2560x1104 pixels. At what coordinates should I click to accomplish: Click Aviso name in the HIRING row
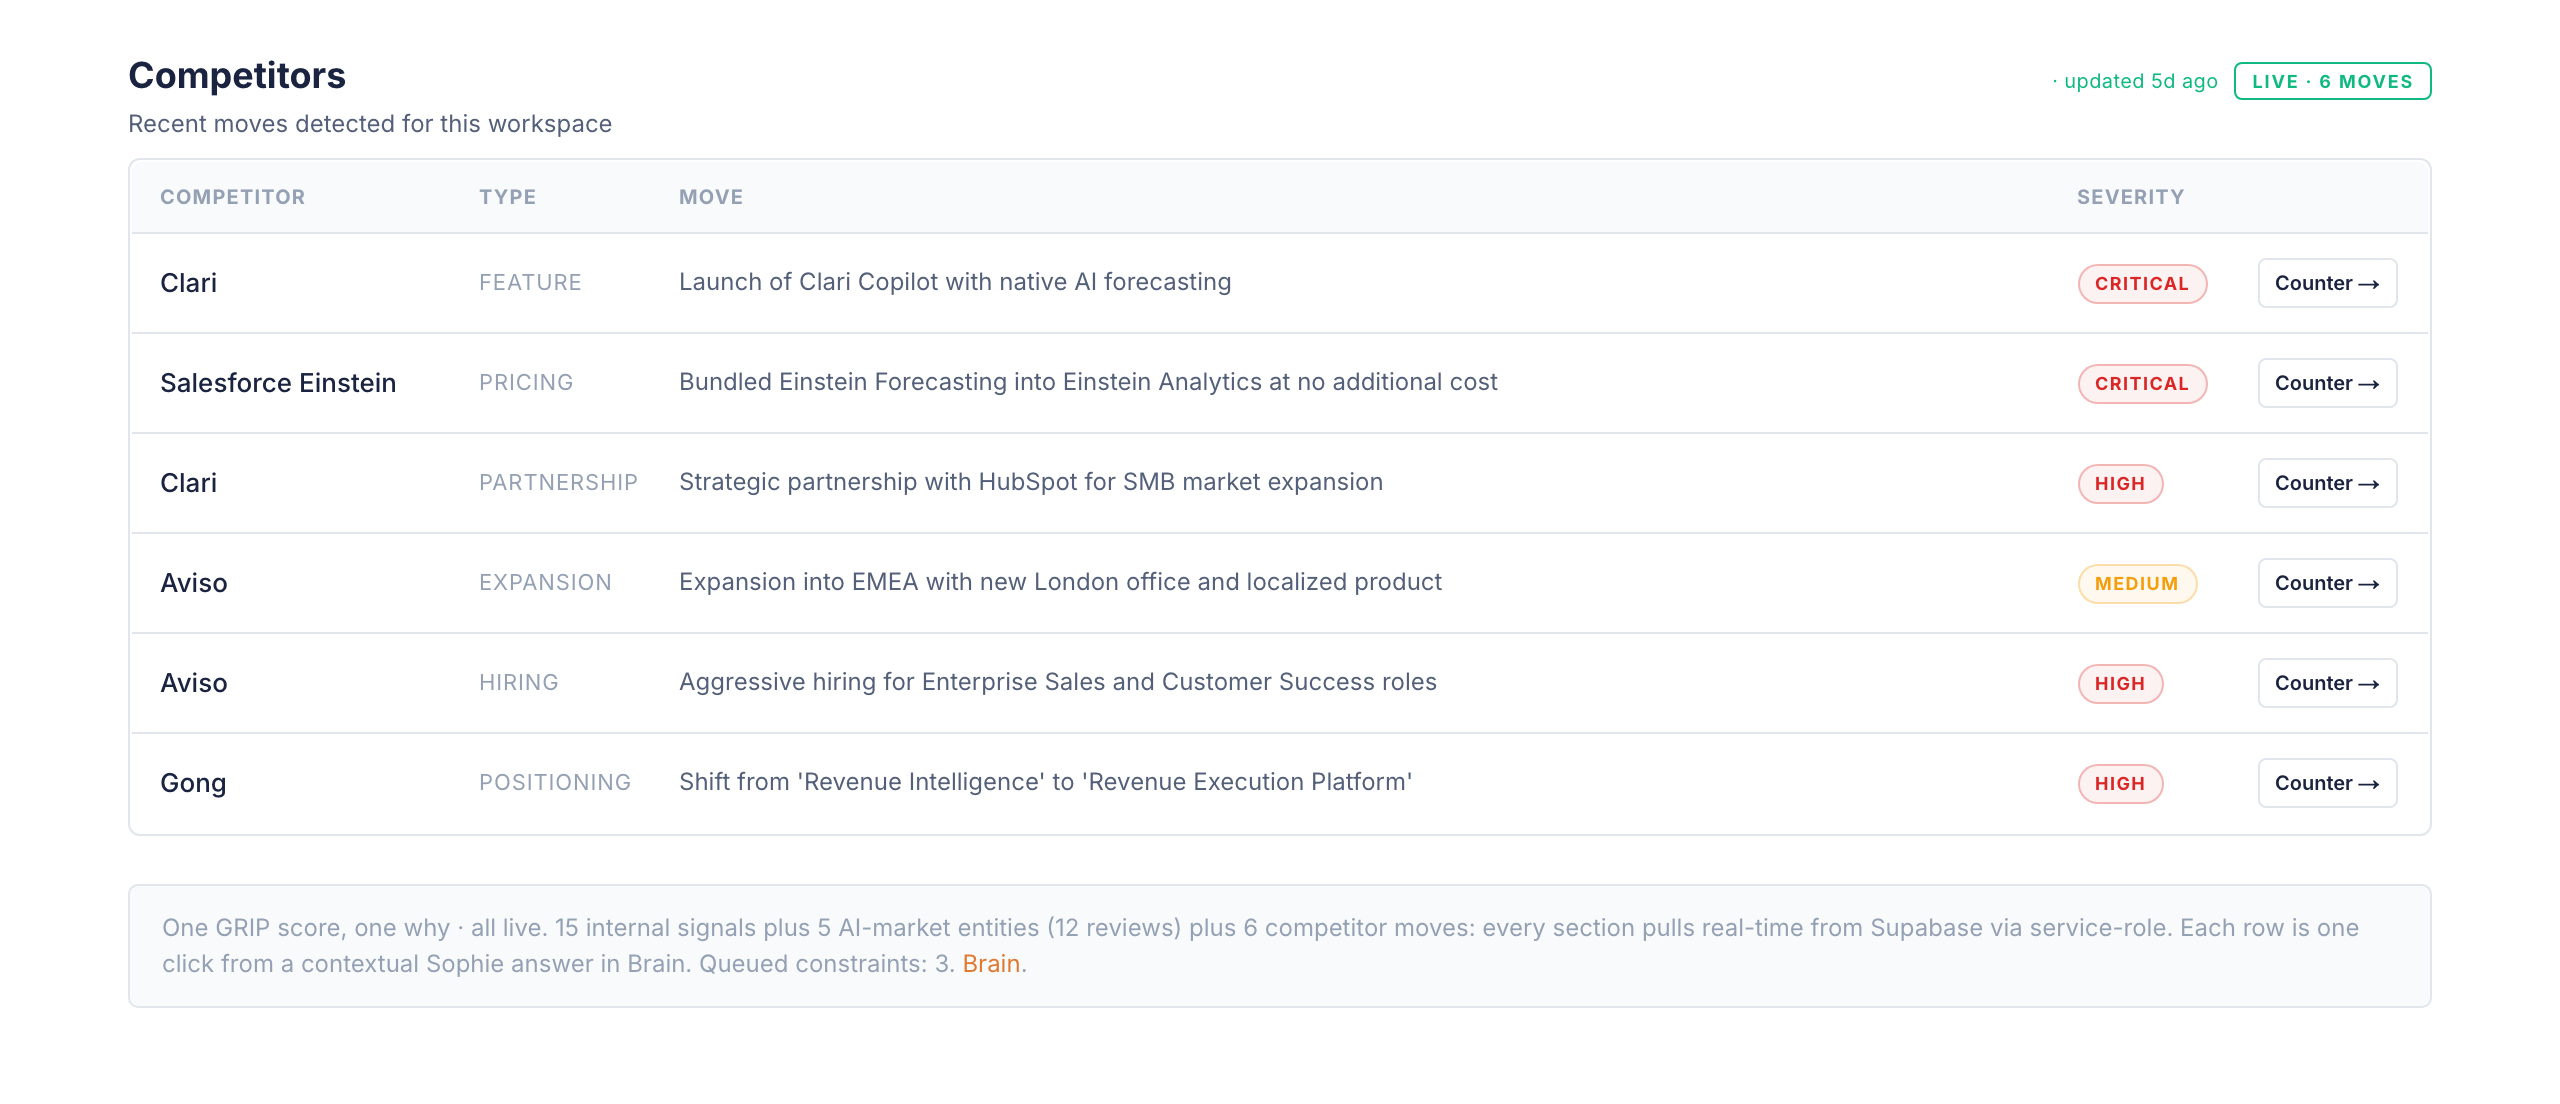(x=193, y=683)
